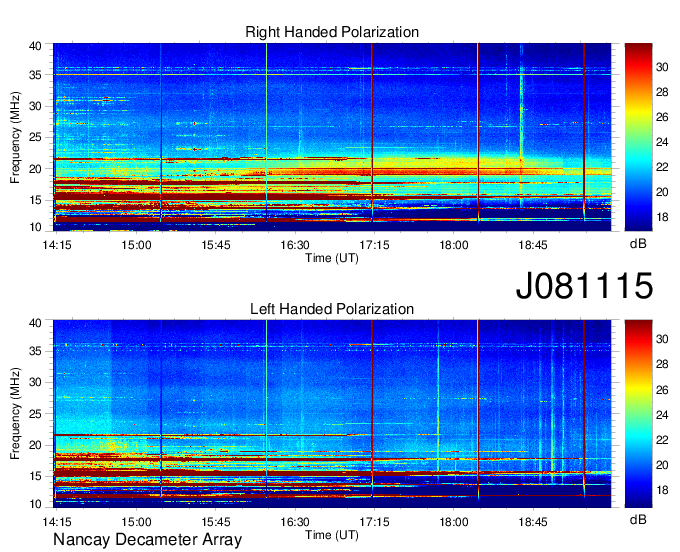Image resolution: width=680 pixels, height=552 pixels.
Task: Click the 17:15 time tick under Right Handed plot
Action: (x=374, y=245)
